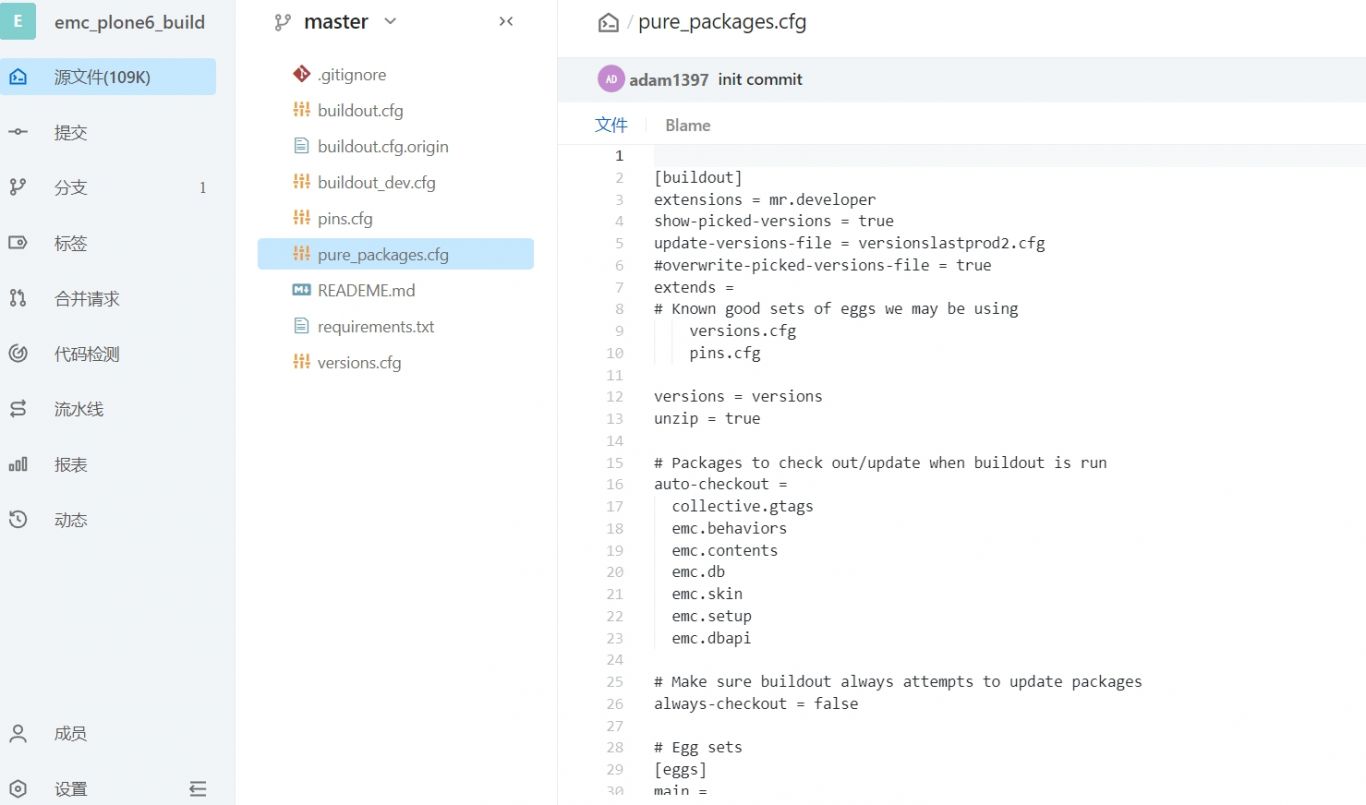Click the chart icon beside 报表

tap(18, 464)
